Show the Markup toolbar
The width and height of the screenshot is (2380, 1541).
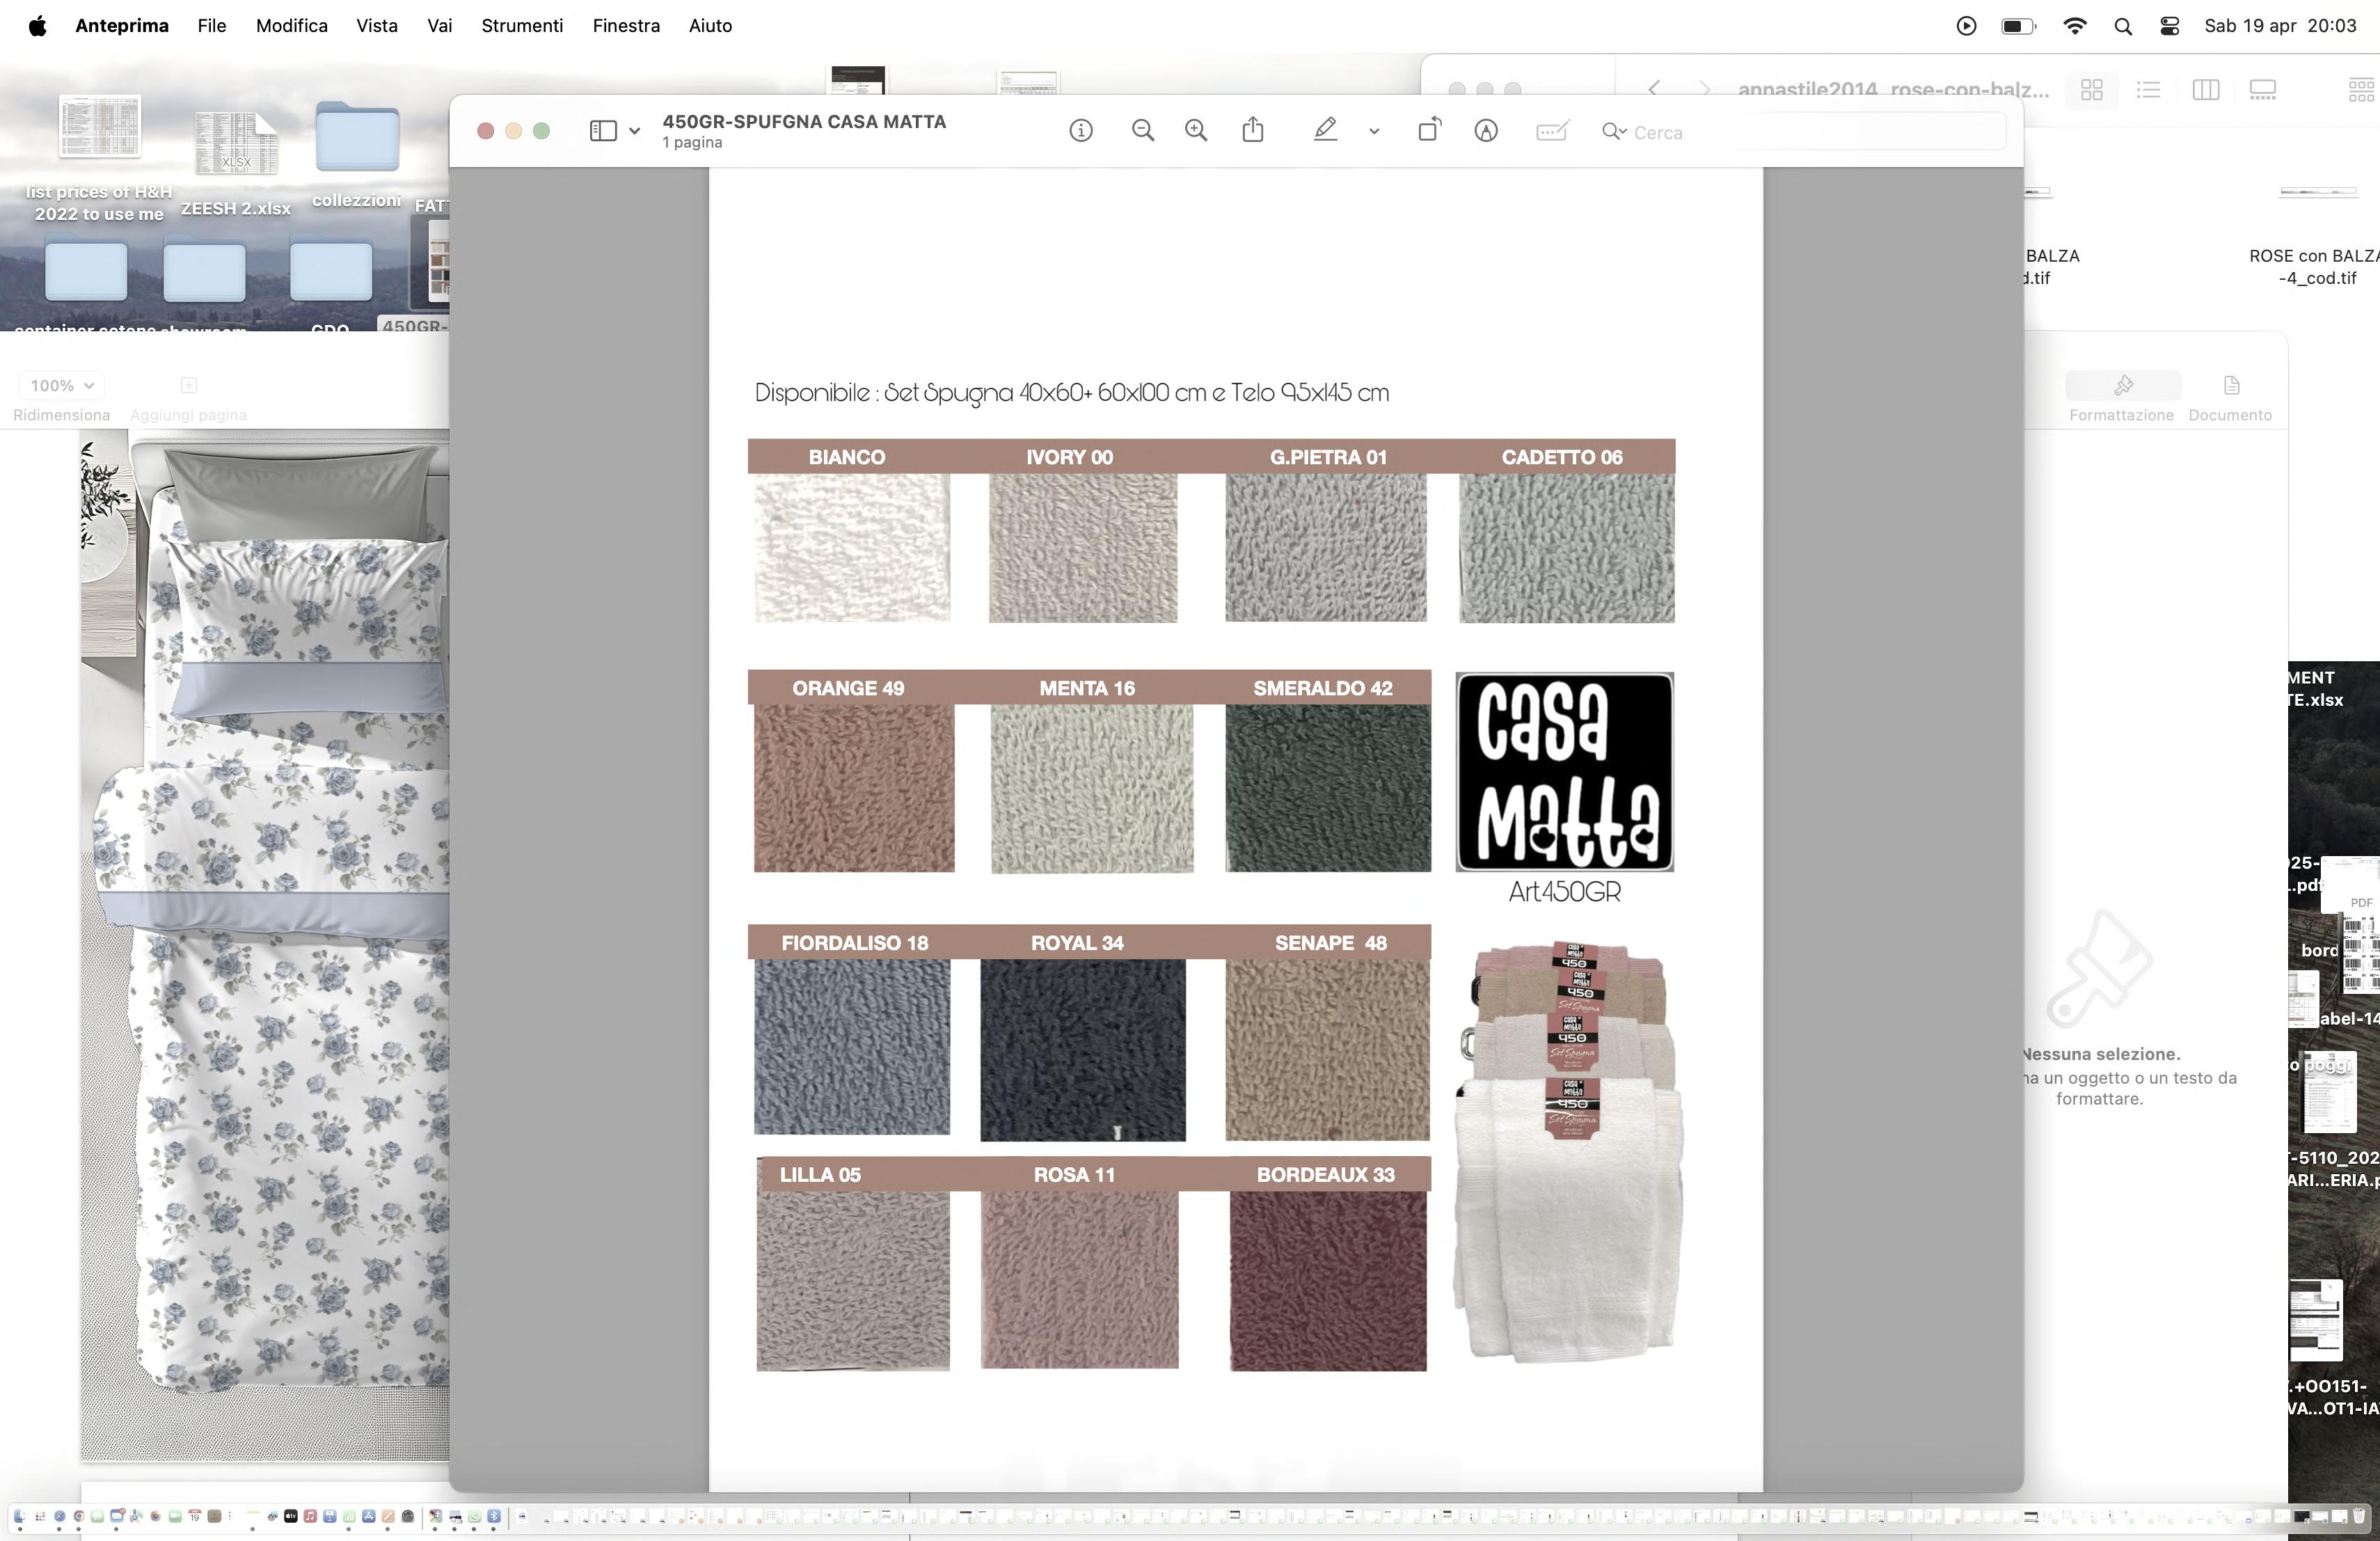tap(1486, 131)
